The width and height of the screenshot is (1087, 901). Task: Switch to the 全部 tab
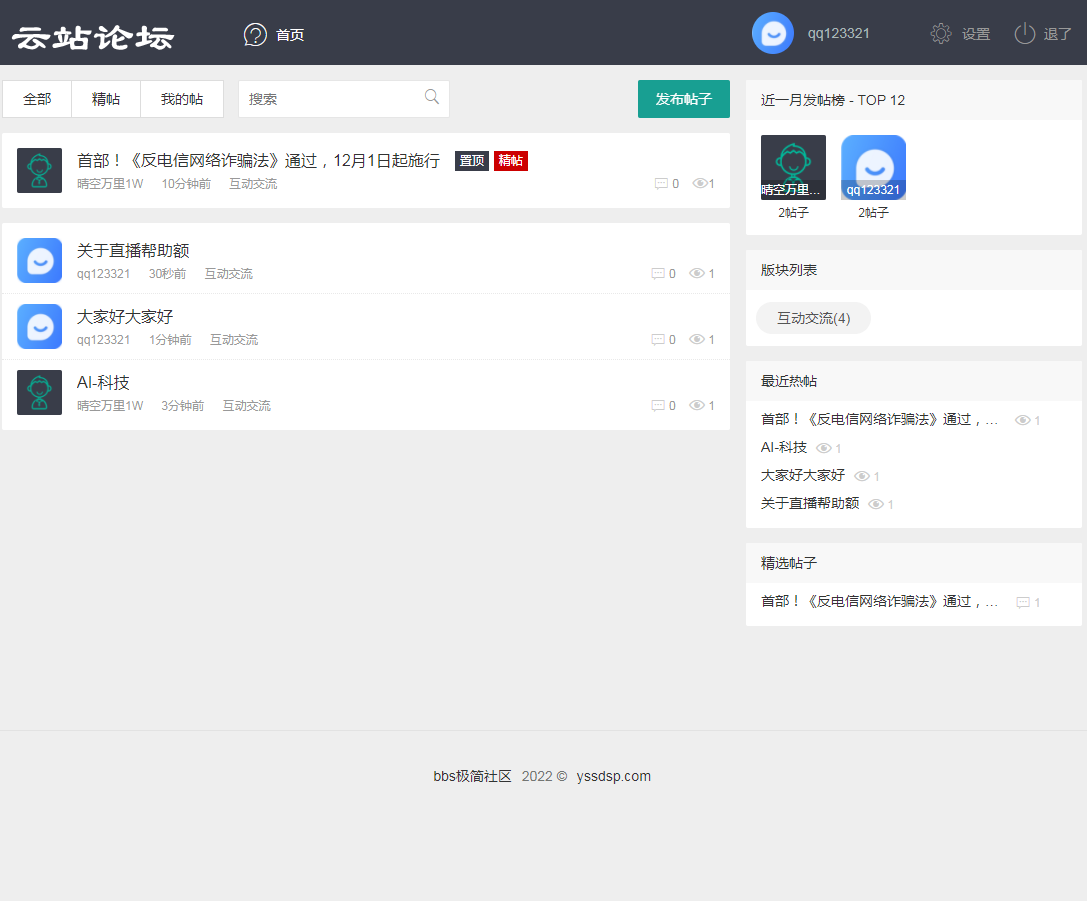[37, 99]
